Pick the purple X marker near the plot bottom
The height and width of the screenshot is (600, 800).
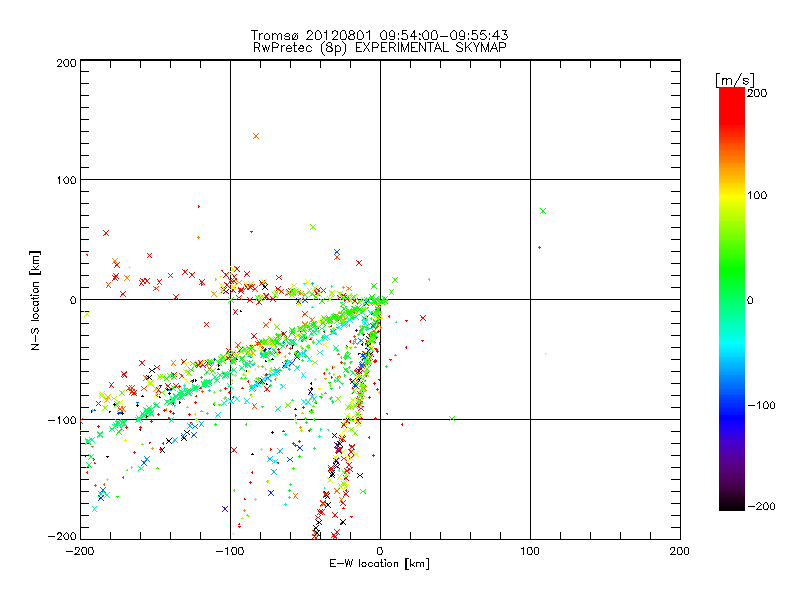[x=225, y=509]
